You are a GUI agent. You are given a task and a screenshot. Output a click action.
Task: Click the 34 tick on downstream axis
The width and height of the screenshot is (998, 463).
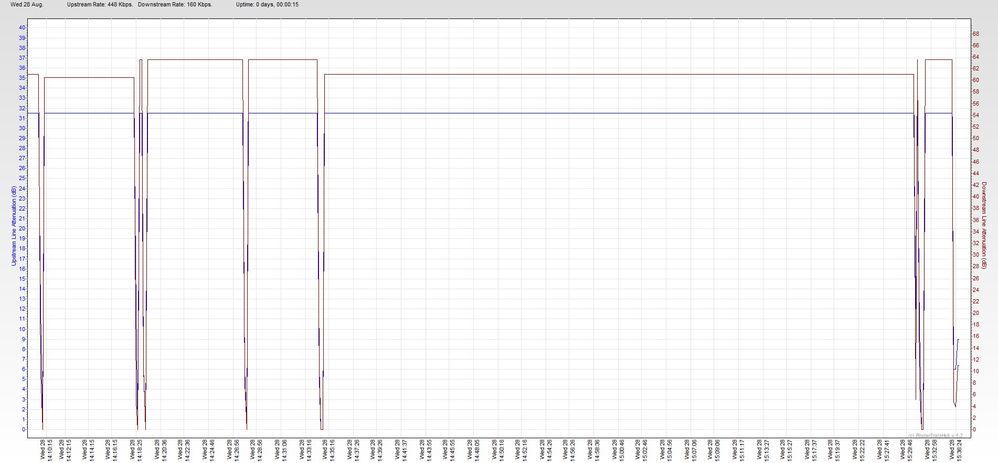974,231
